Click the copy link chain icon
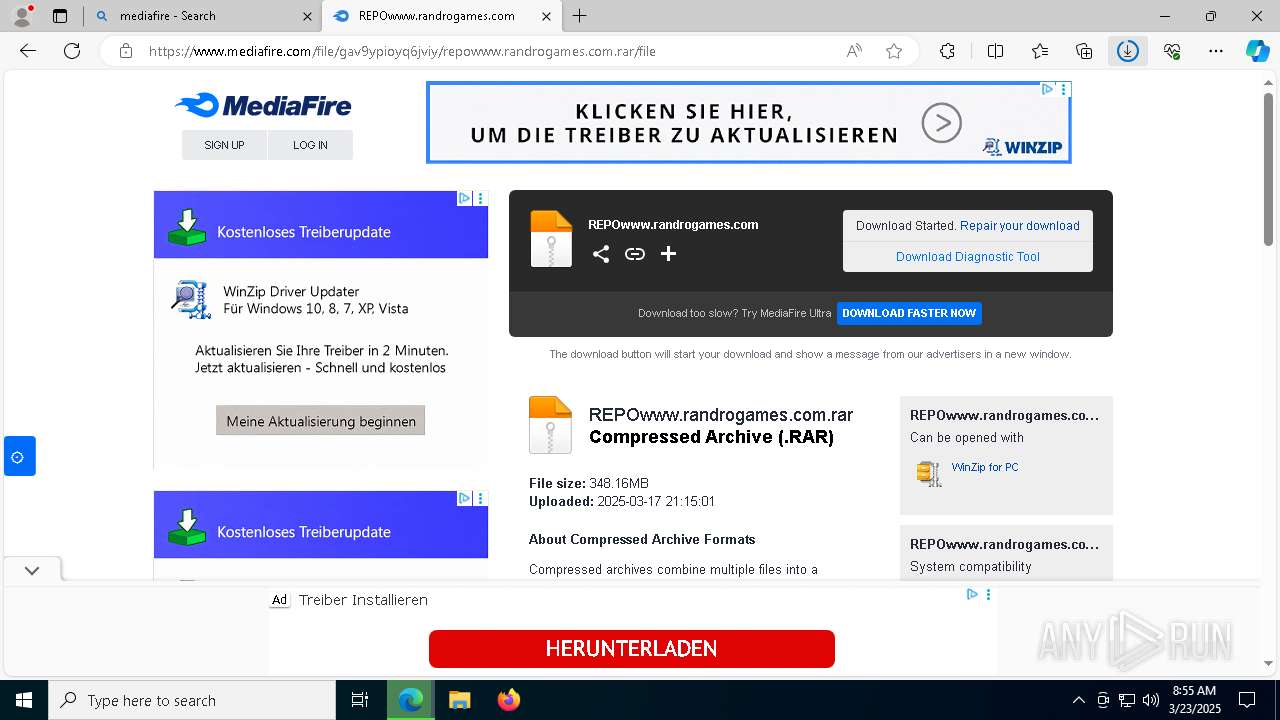This screenshot has height=720, width=1280. [635, 254]
